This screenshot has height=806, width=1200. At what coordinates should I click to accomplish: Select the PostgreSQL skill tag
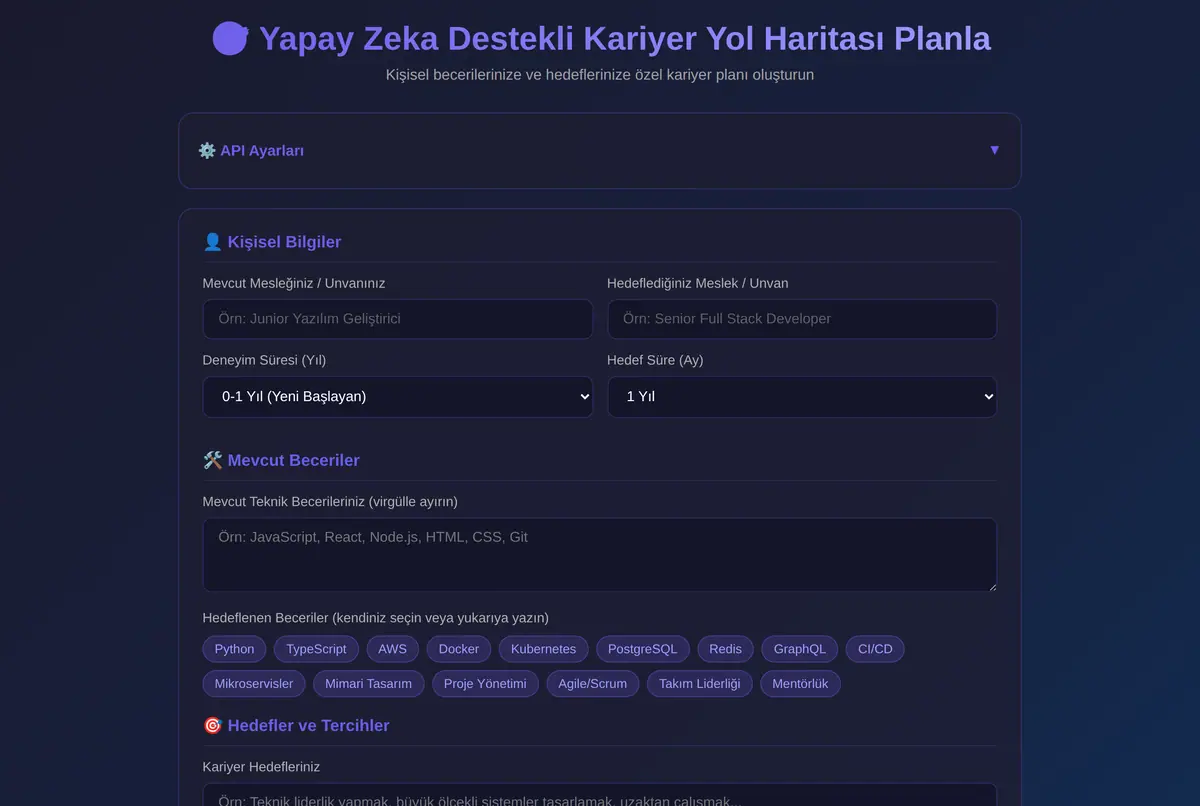click(x=643, y=649)
